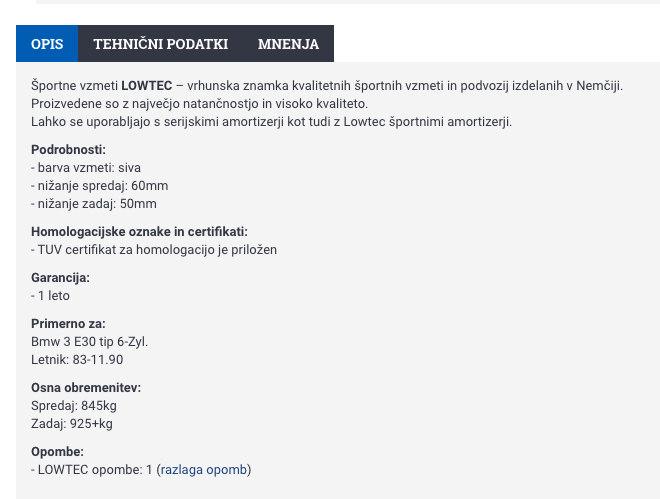Click the 'Podrobnosti:' heading

pos(68,150)
